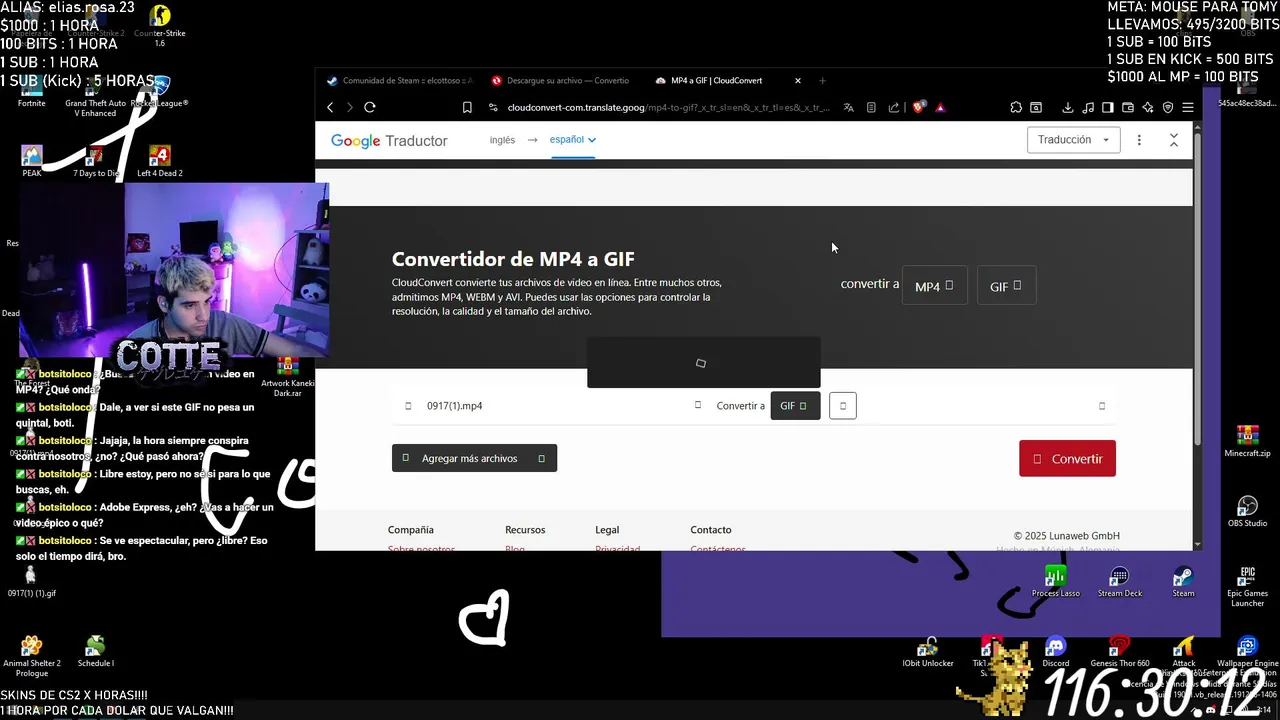Open a new browser tab
The height and width of the screenshot is (720, 1280).
(823, 81)
